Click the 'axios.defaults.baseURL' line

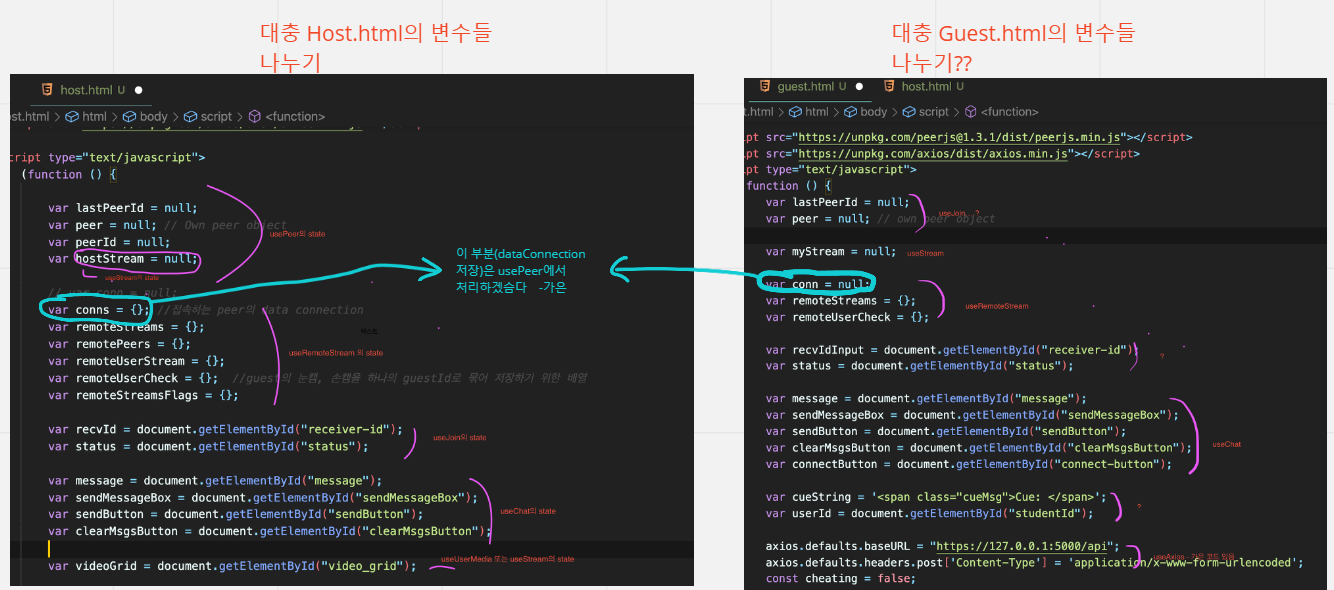942,547
